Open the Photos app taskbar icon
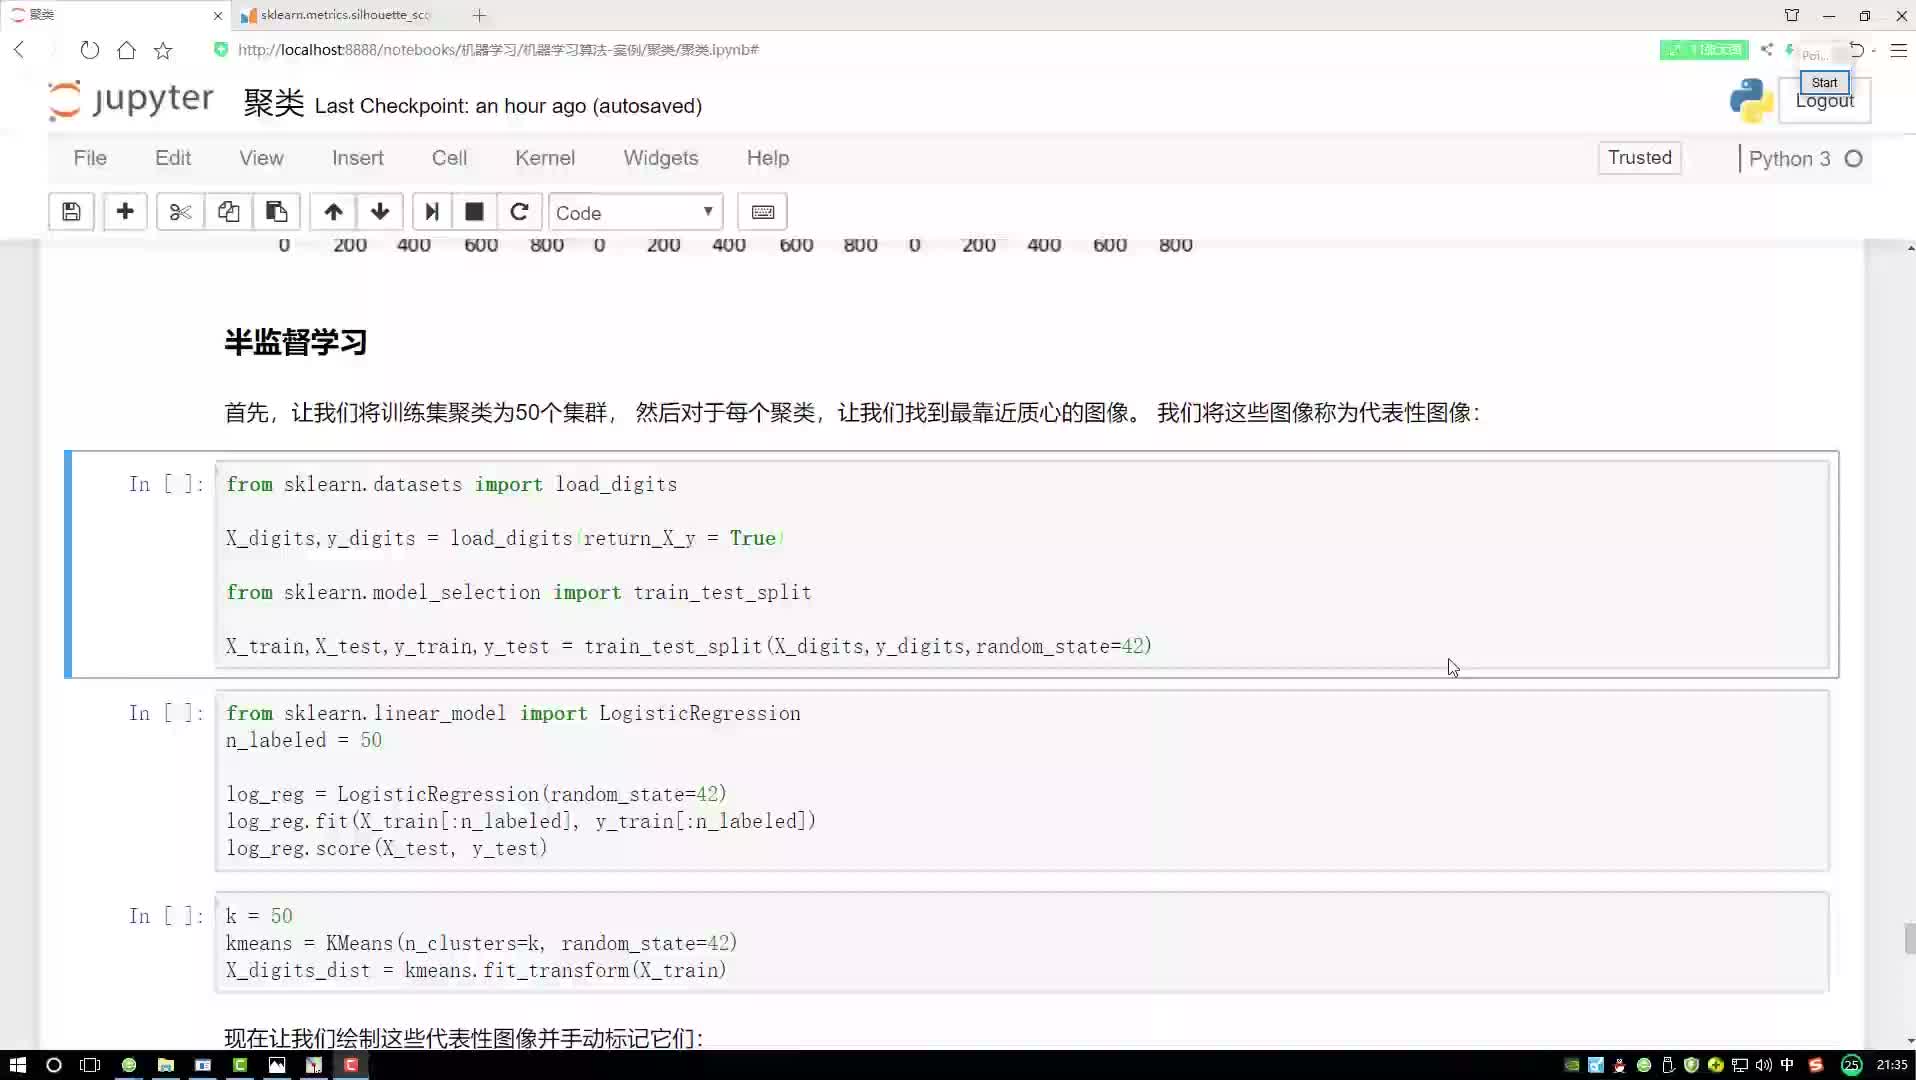The image size is (1916, 1080). 277,1065
